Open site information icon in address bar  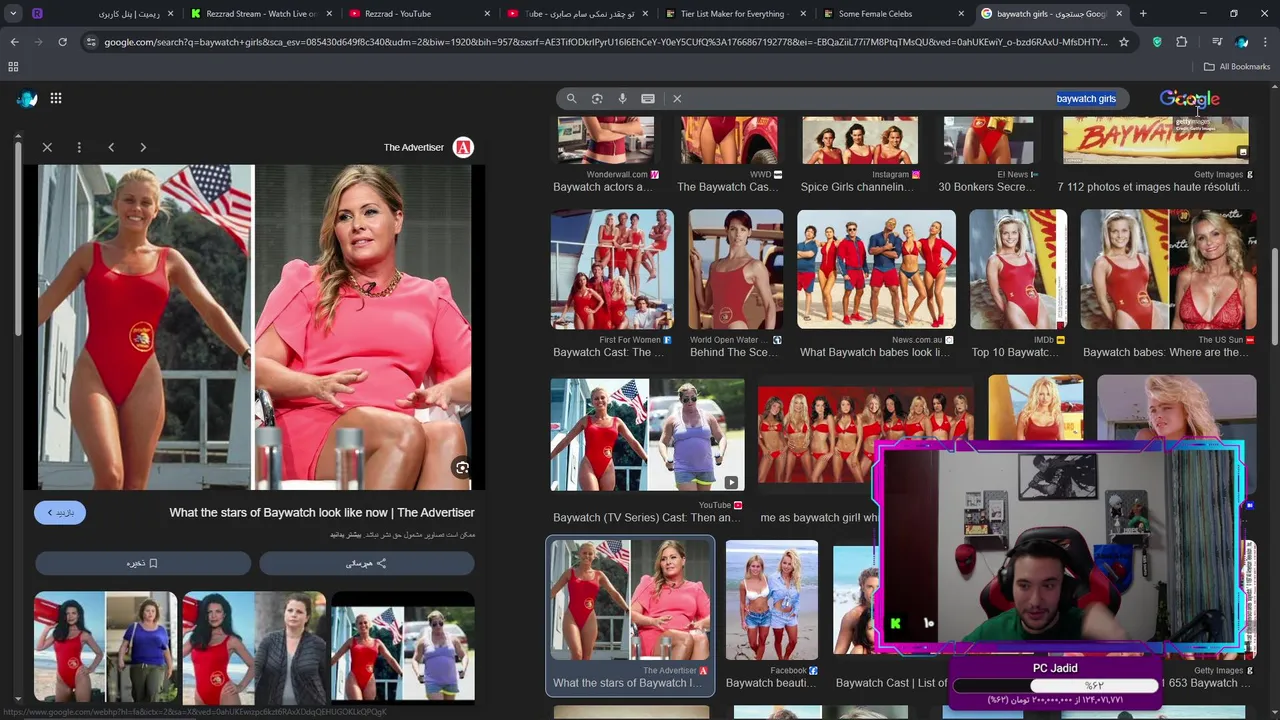(92, 42)
